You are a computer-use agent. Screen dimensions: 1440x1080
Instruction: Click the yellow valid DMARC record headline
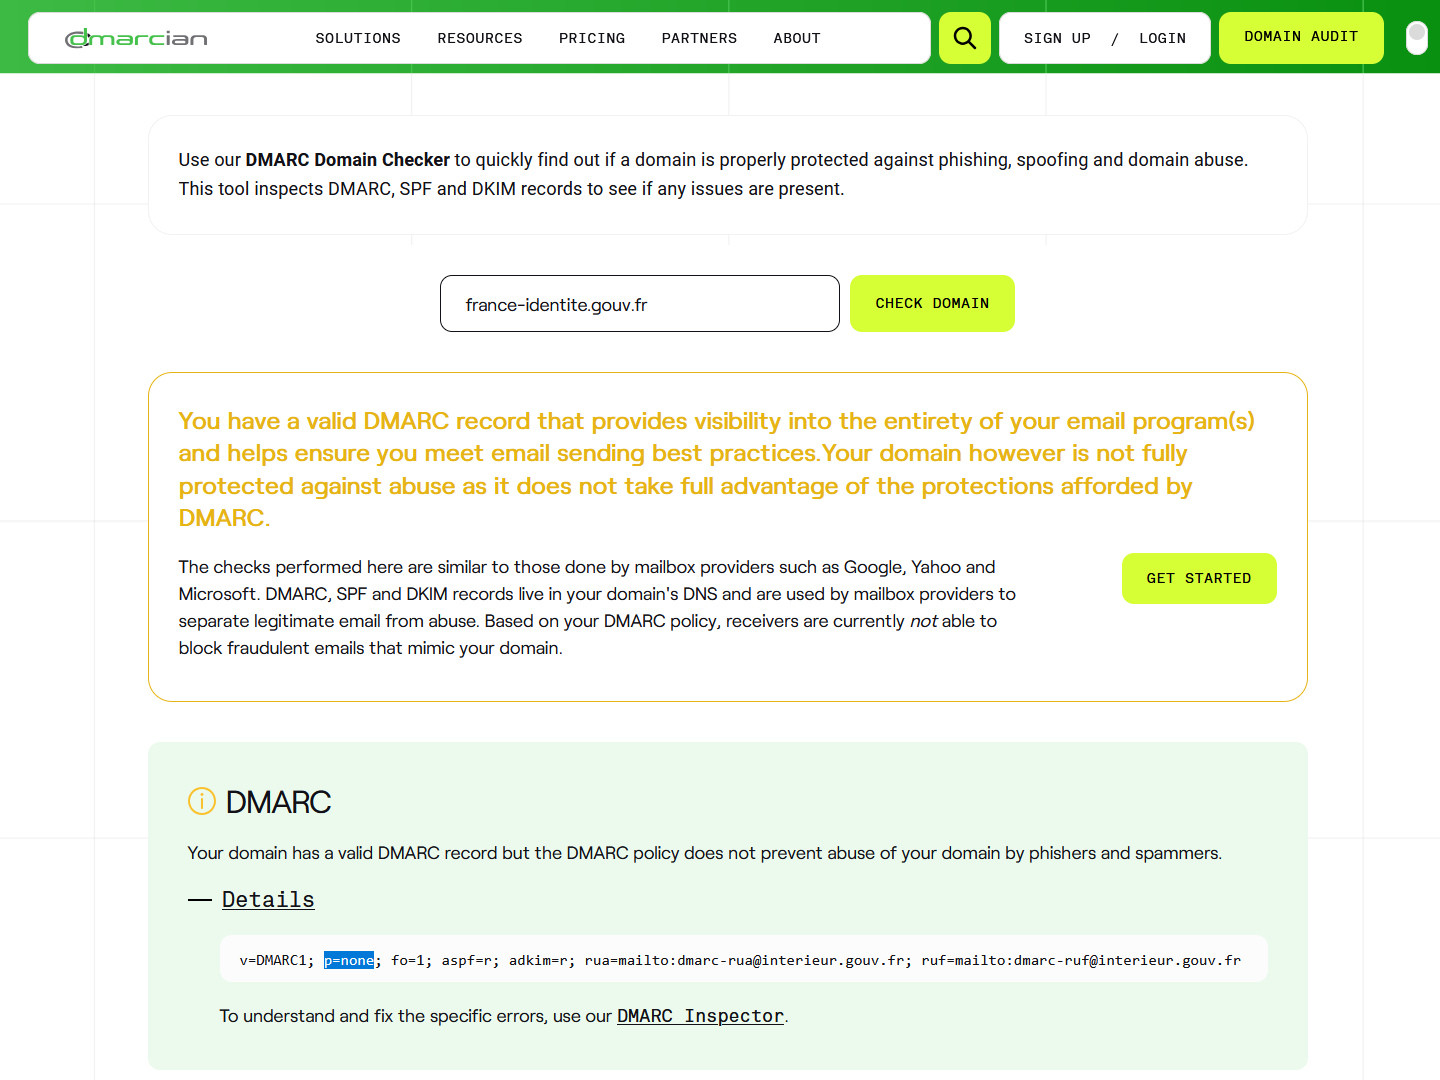point(717,469)
